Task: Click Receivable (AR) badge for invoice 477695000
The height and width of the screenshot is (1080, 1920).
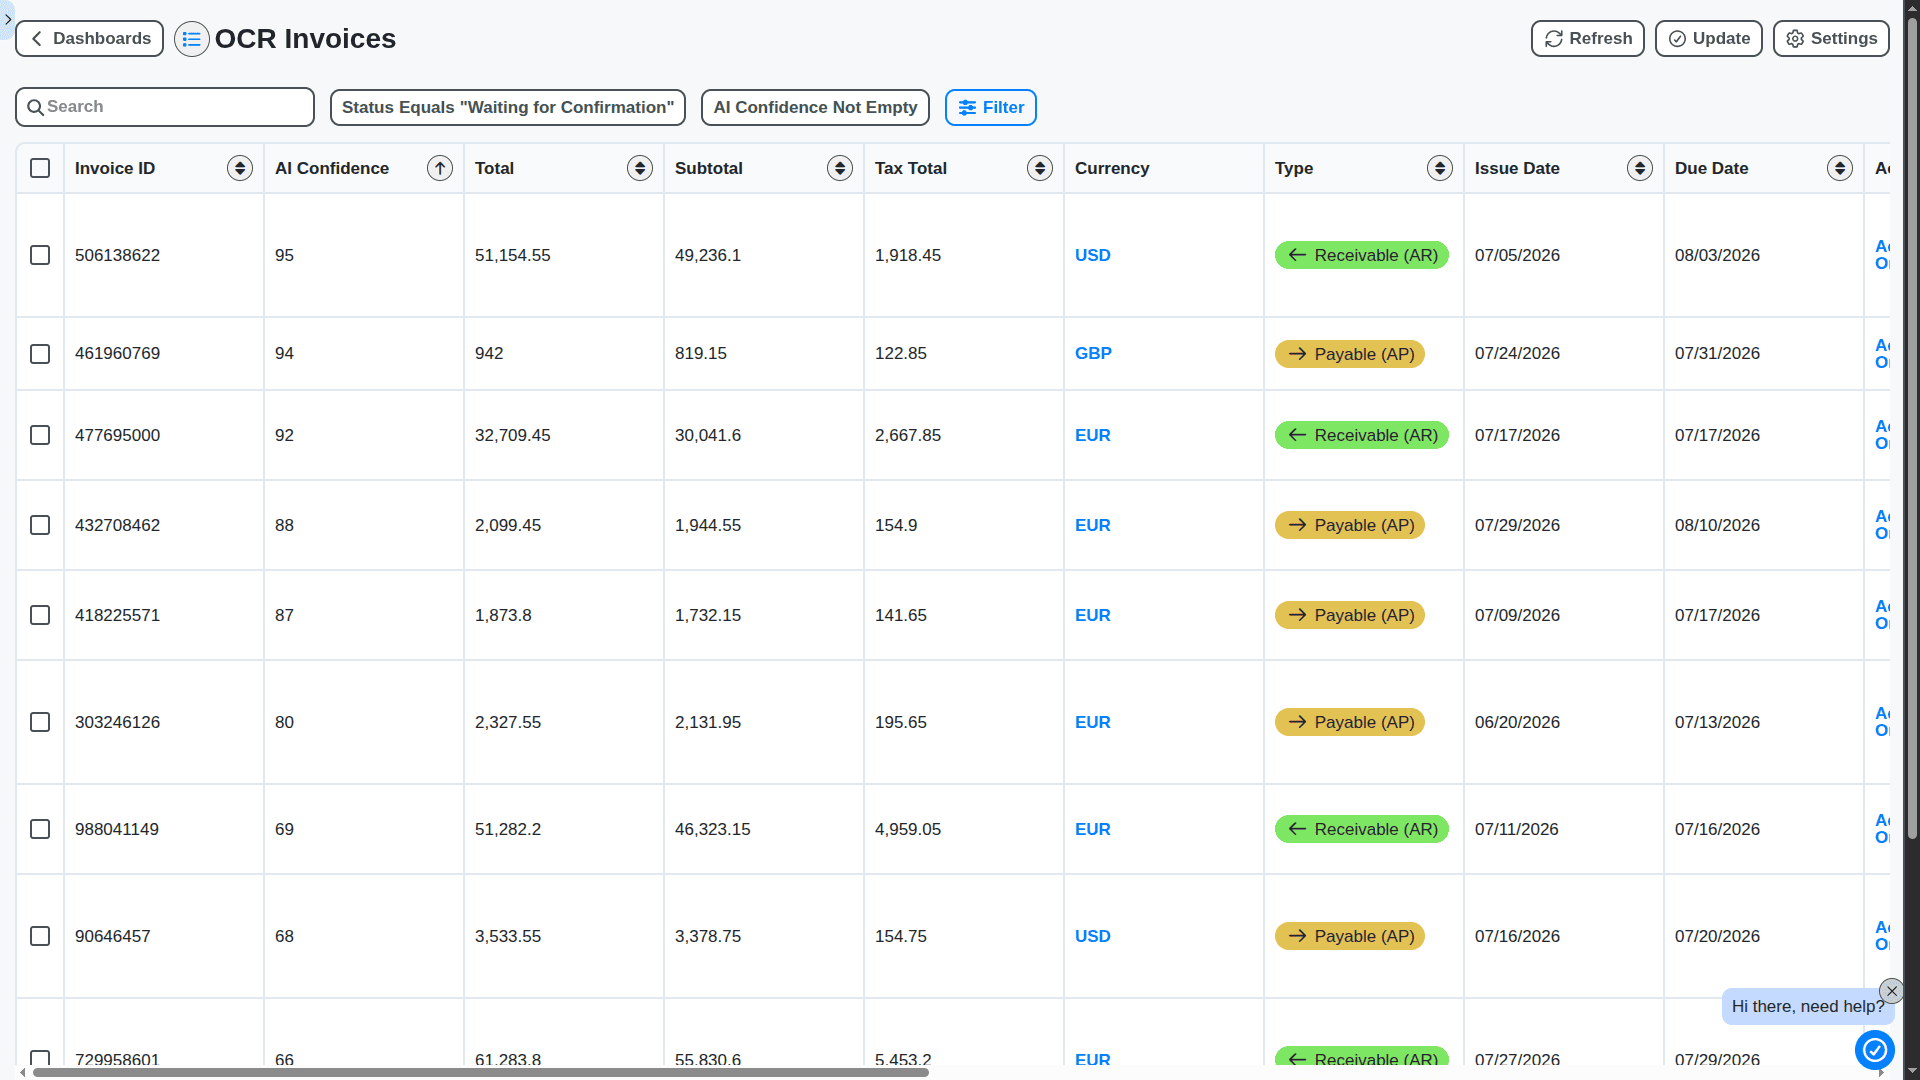Action: pos(1361,435)
